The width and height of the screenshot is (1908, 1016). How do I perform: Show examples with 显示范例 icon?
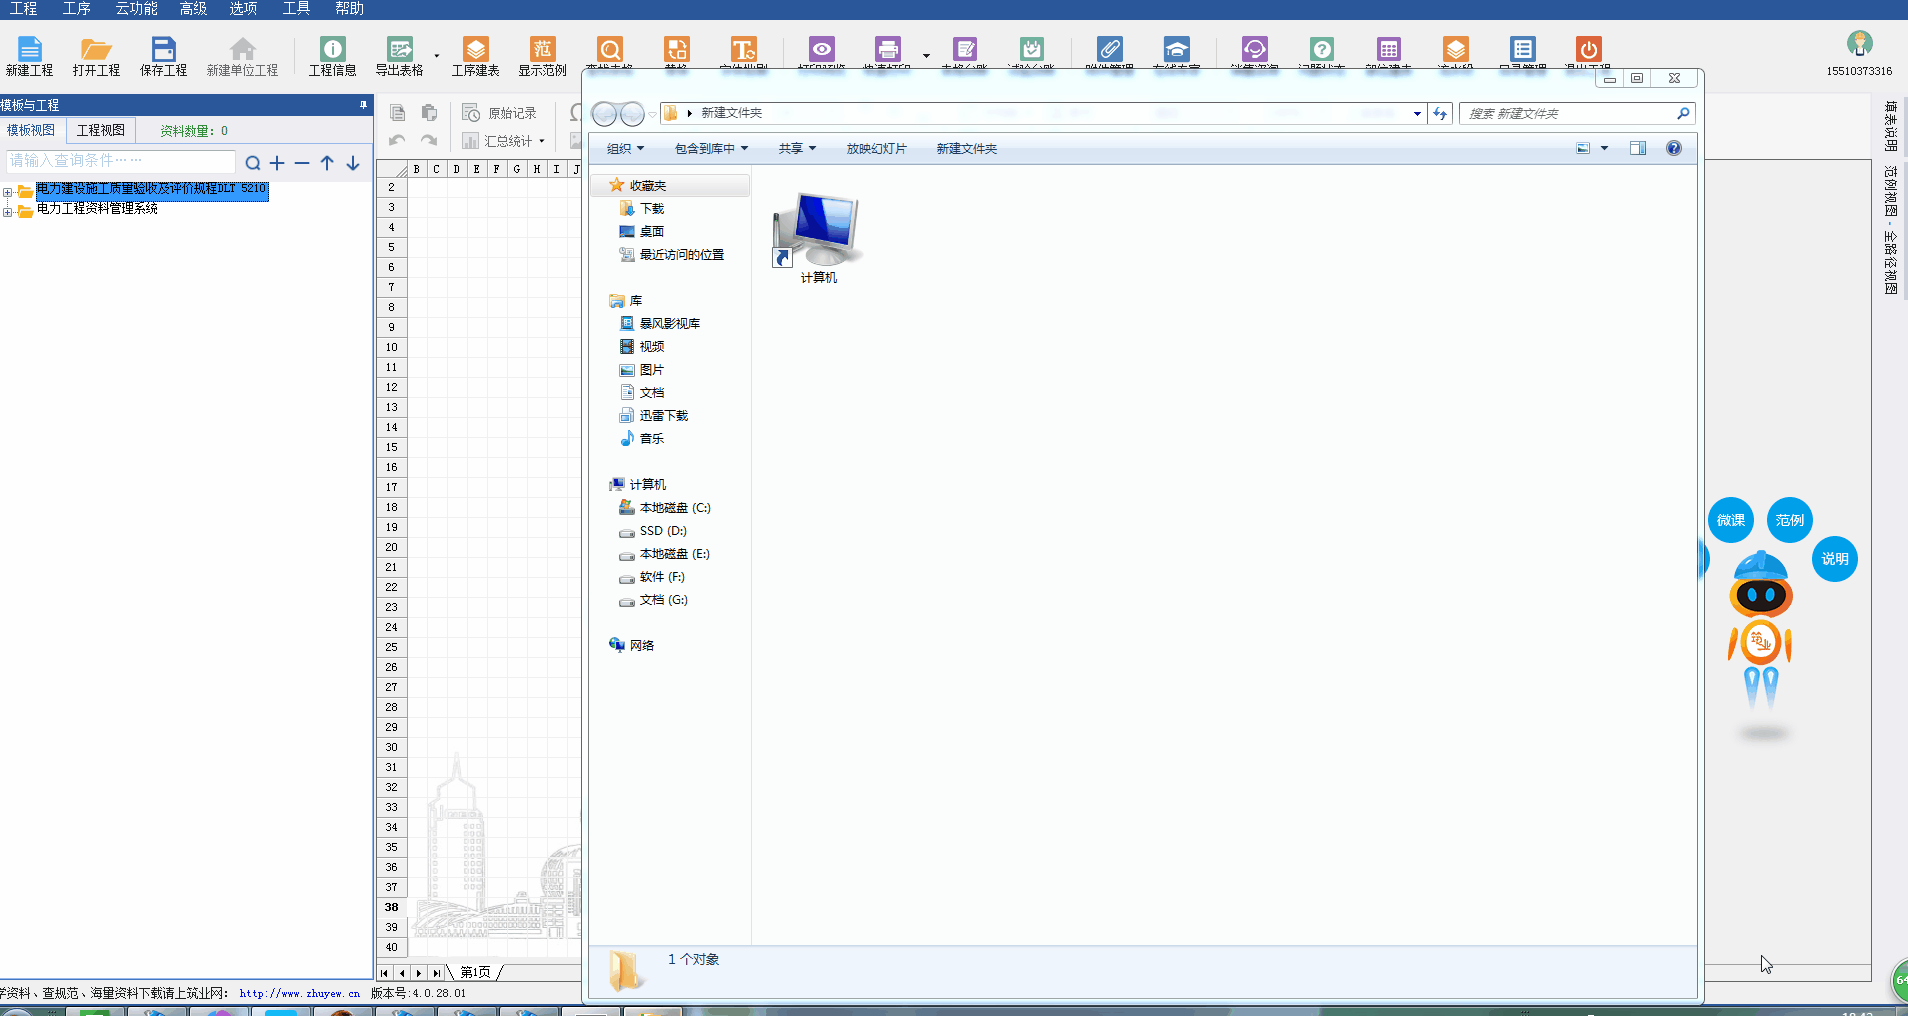[x=542, y=50]
